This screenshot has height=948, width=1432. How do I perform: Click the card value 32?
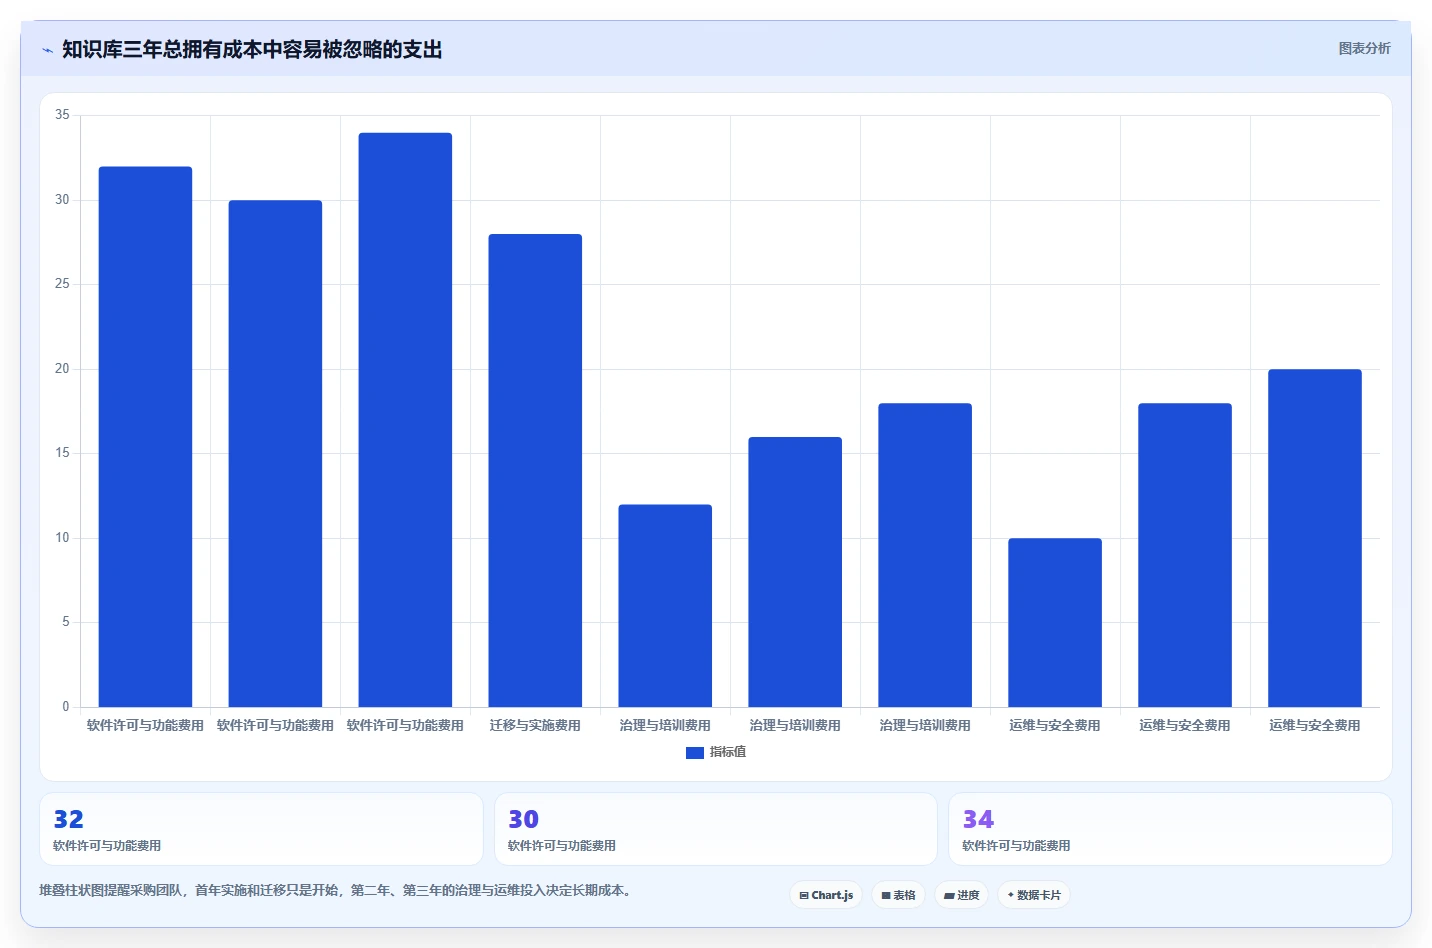[x=68, y=820]
